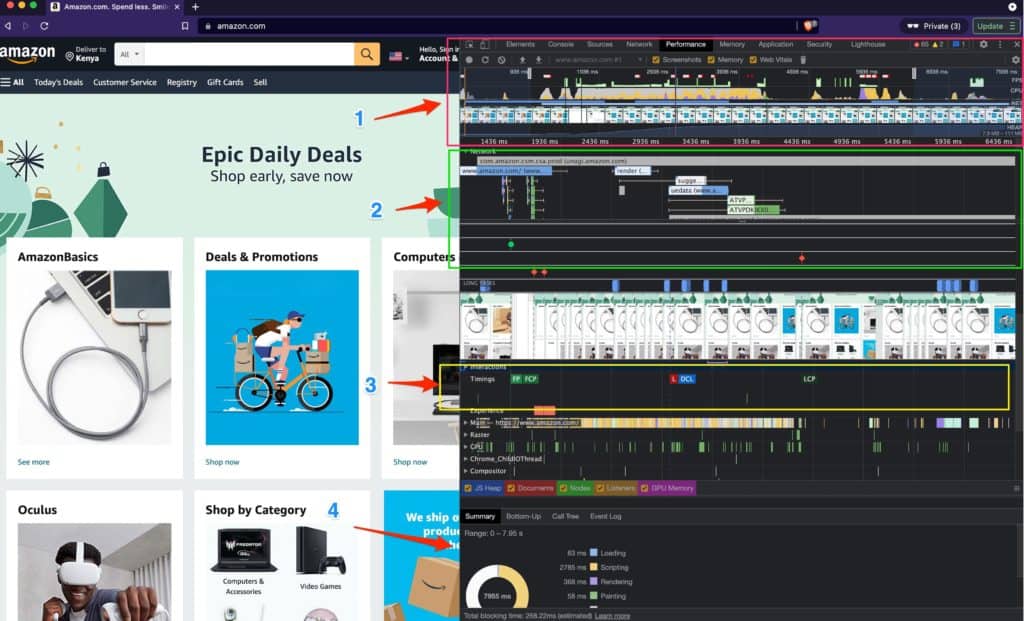Click the DCL timing marker
Screen dimensions: 1024x621
click(686, 379)
